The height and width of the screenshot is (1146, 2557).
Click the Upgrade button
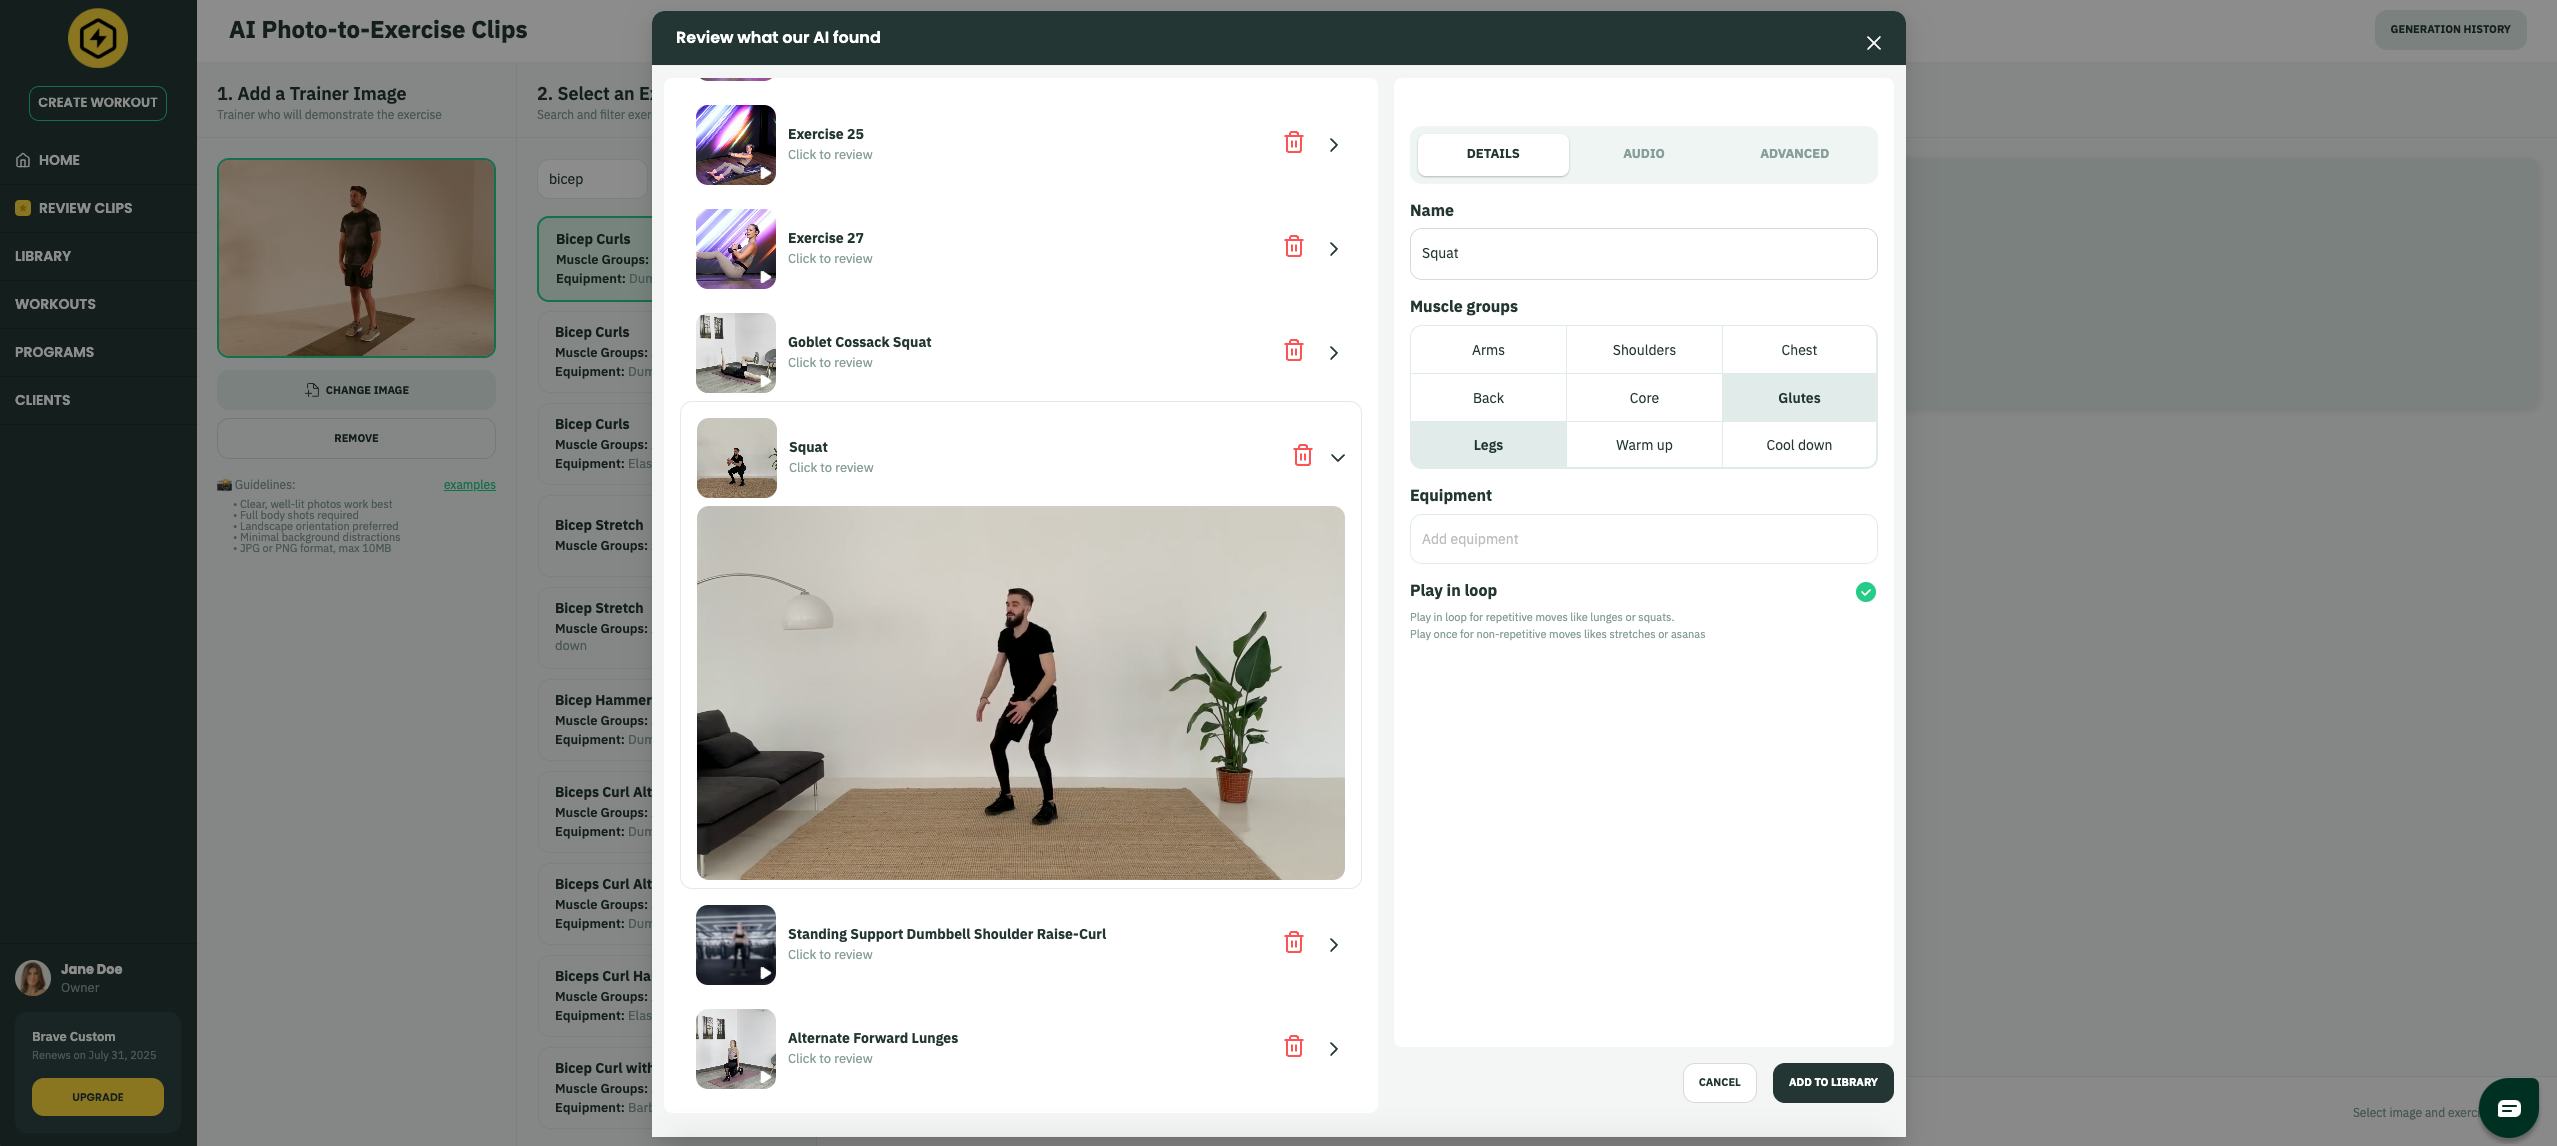click(x=97, y=1097)
